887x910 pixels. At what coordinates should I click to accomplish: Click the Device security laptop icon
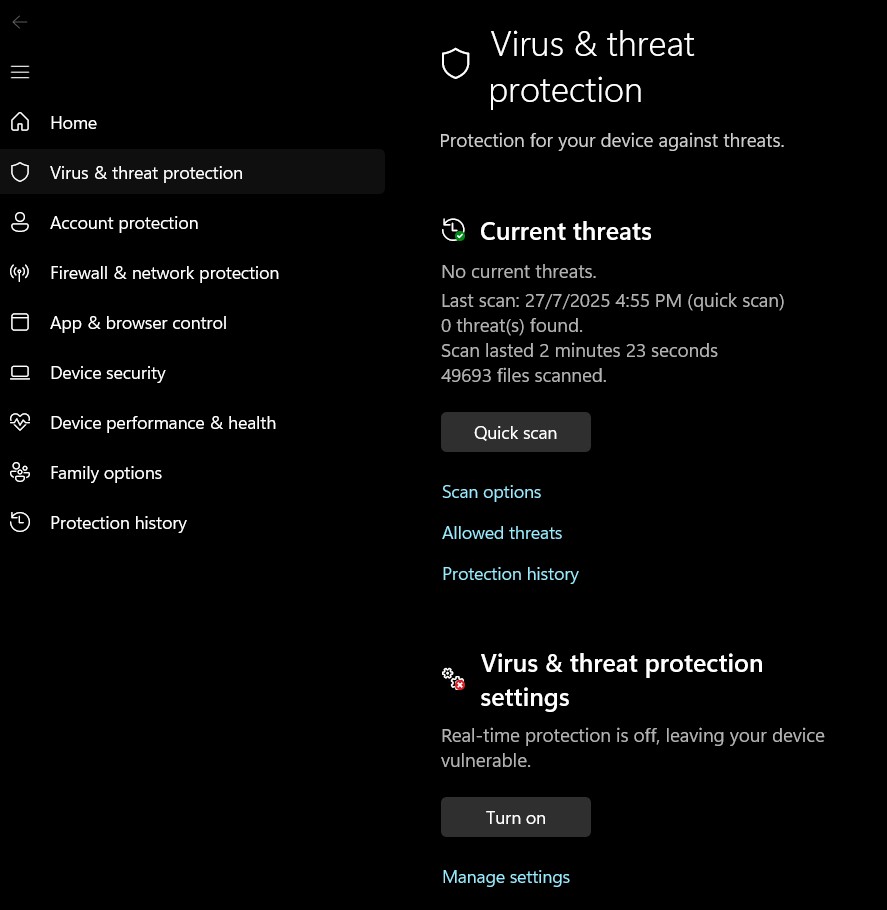[20, 373]
